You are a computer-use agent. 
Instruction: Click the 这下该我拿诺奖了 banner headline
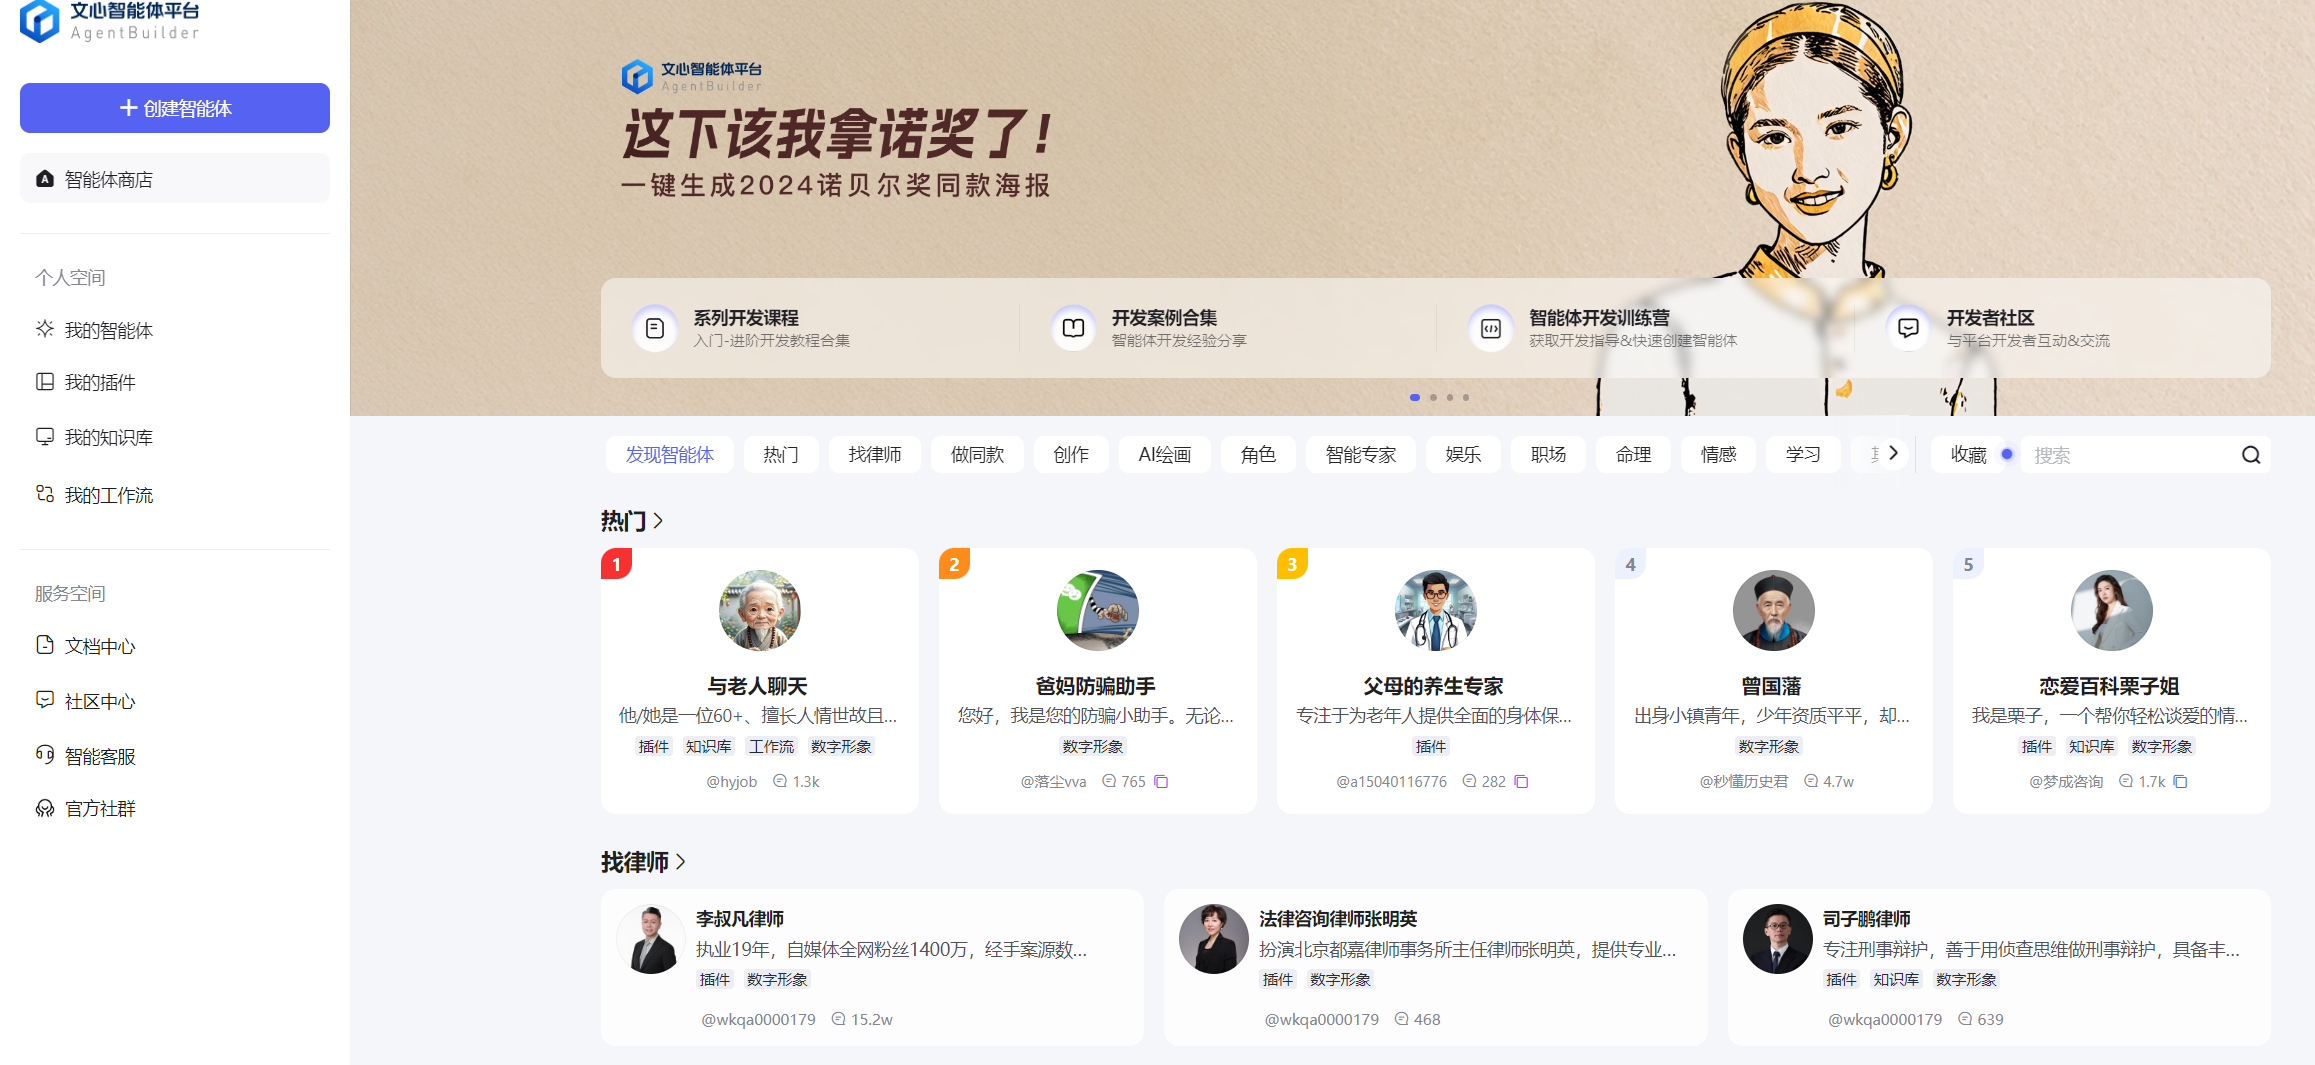836,134
